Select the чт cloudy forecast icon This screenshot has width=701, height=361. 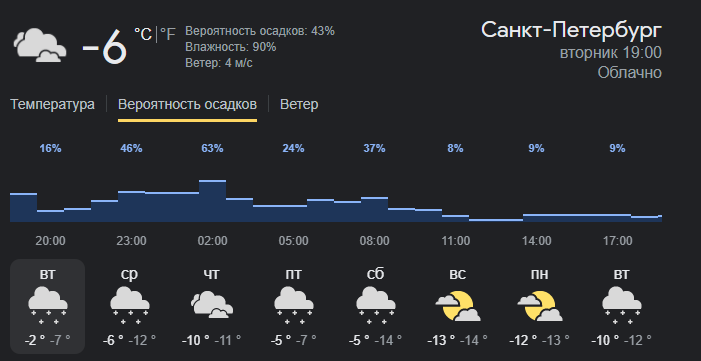click(211, 305)
